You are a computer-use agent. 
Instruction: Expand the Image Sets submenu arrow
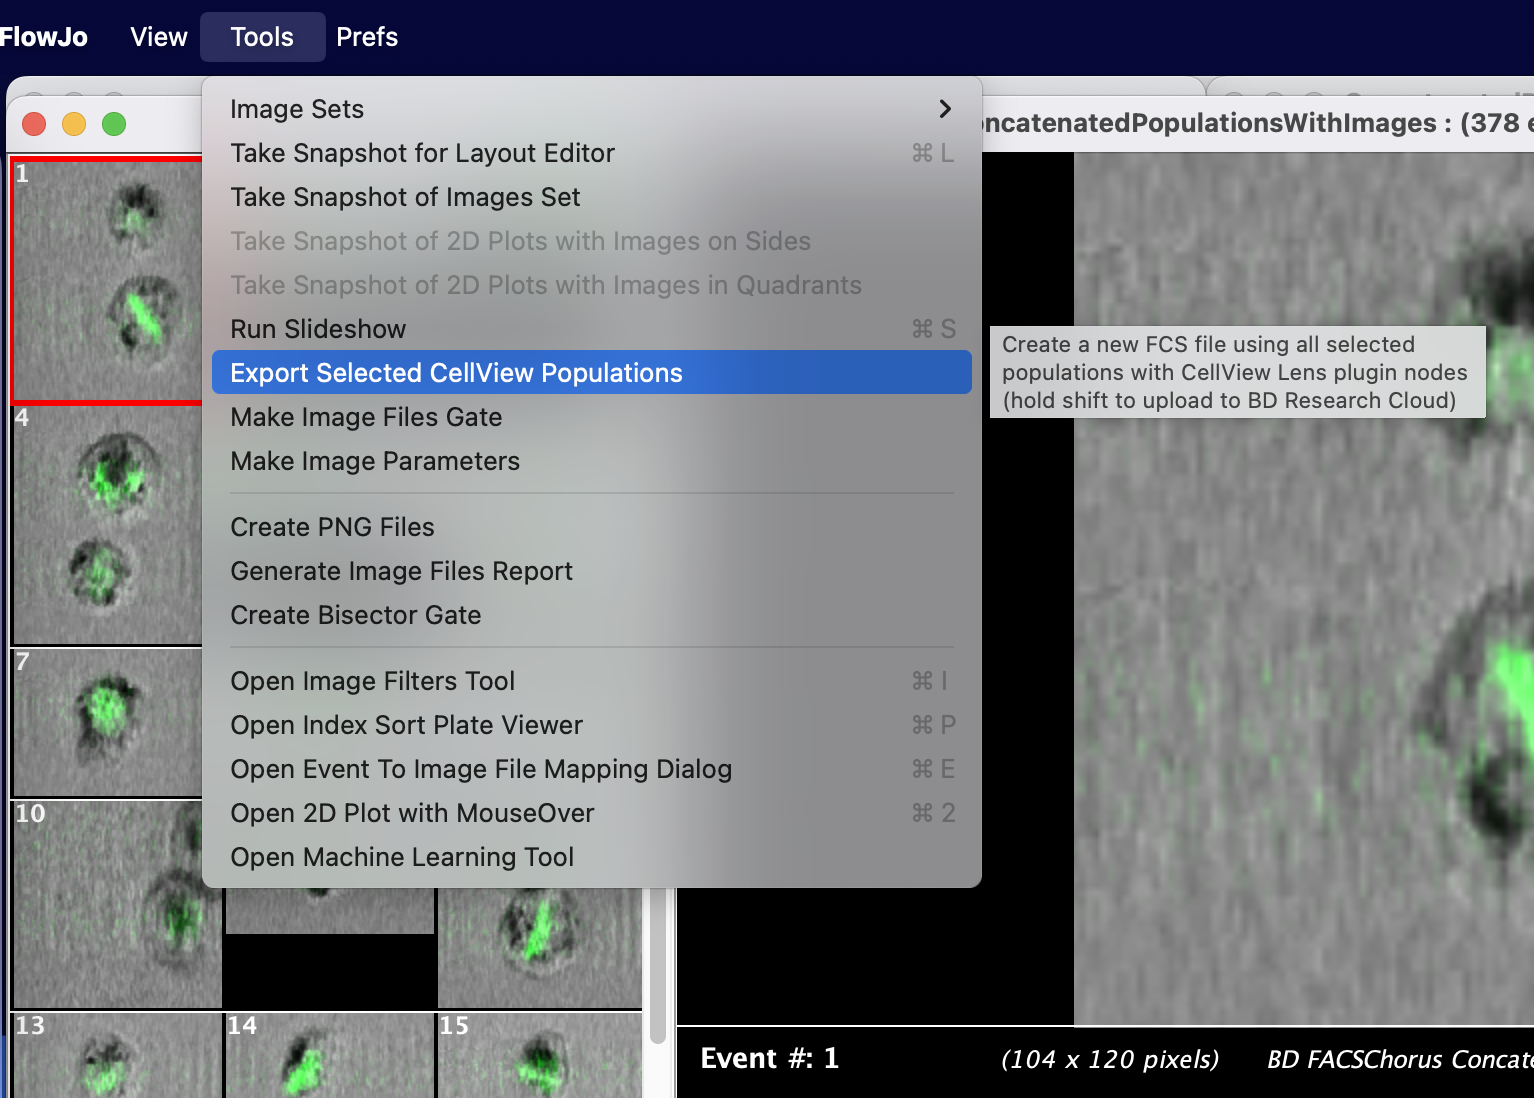tap(944, 109)
